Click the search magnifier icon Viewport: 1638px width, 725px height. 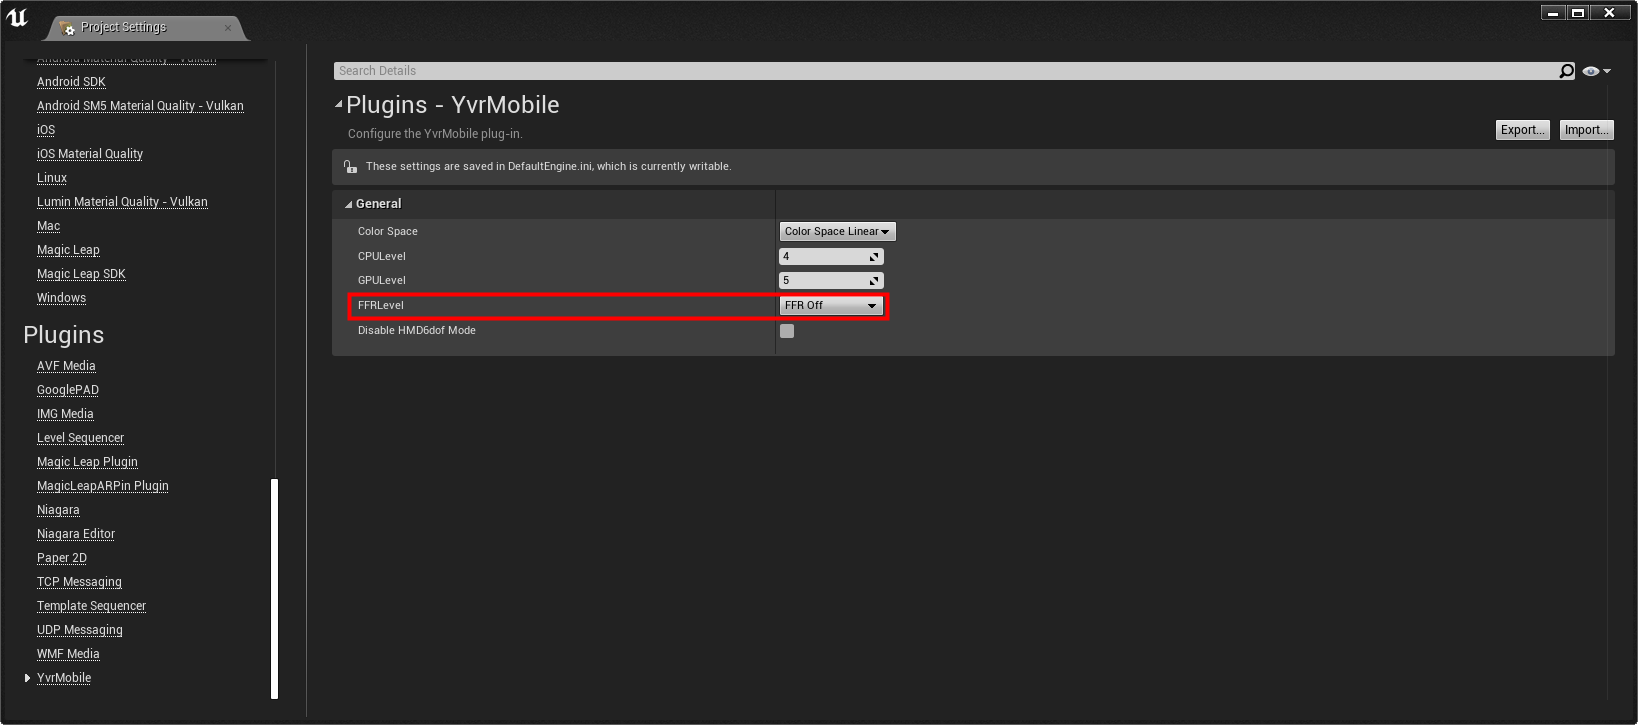coord(1566,71)
